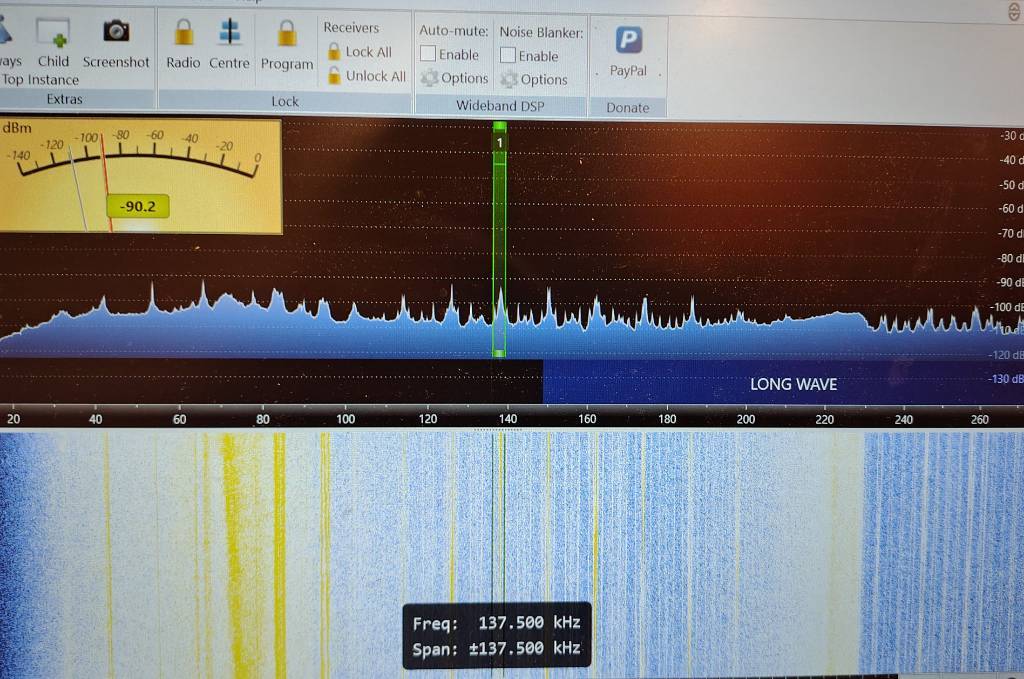This screenshot has width=1024, height=679.
Task: Lock the Radio with padlock icon
Action: tap(183, 34)
